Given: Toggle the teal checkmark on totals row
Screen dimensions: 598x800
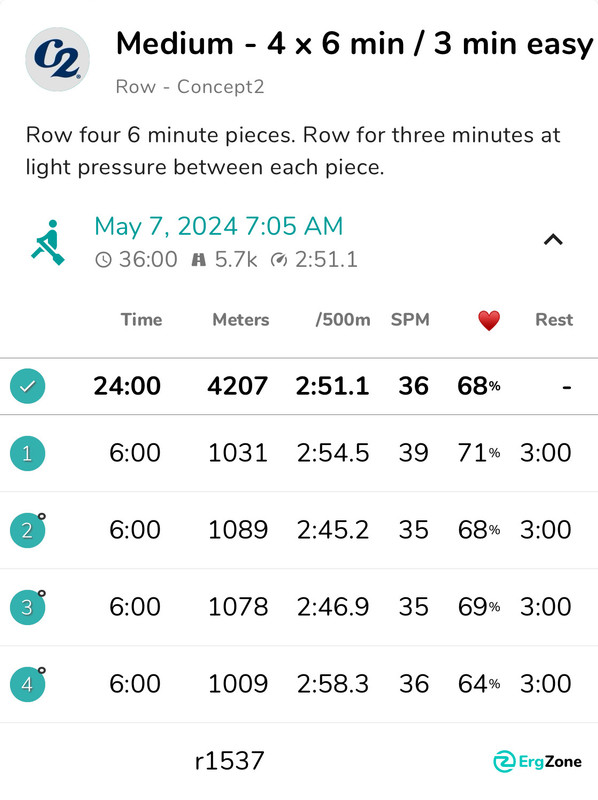Looking at the screenshot, I should pyautogui.click(x=28, y=386).
